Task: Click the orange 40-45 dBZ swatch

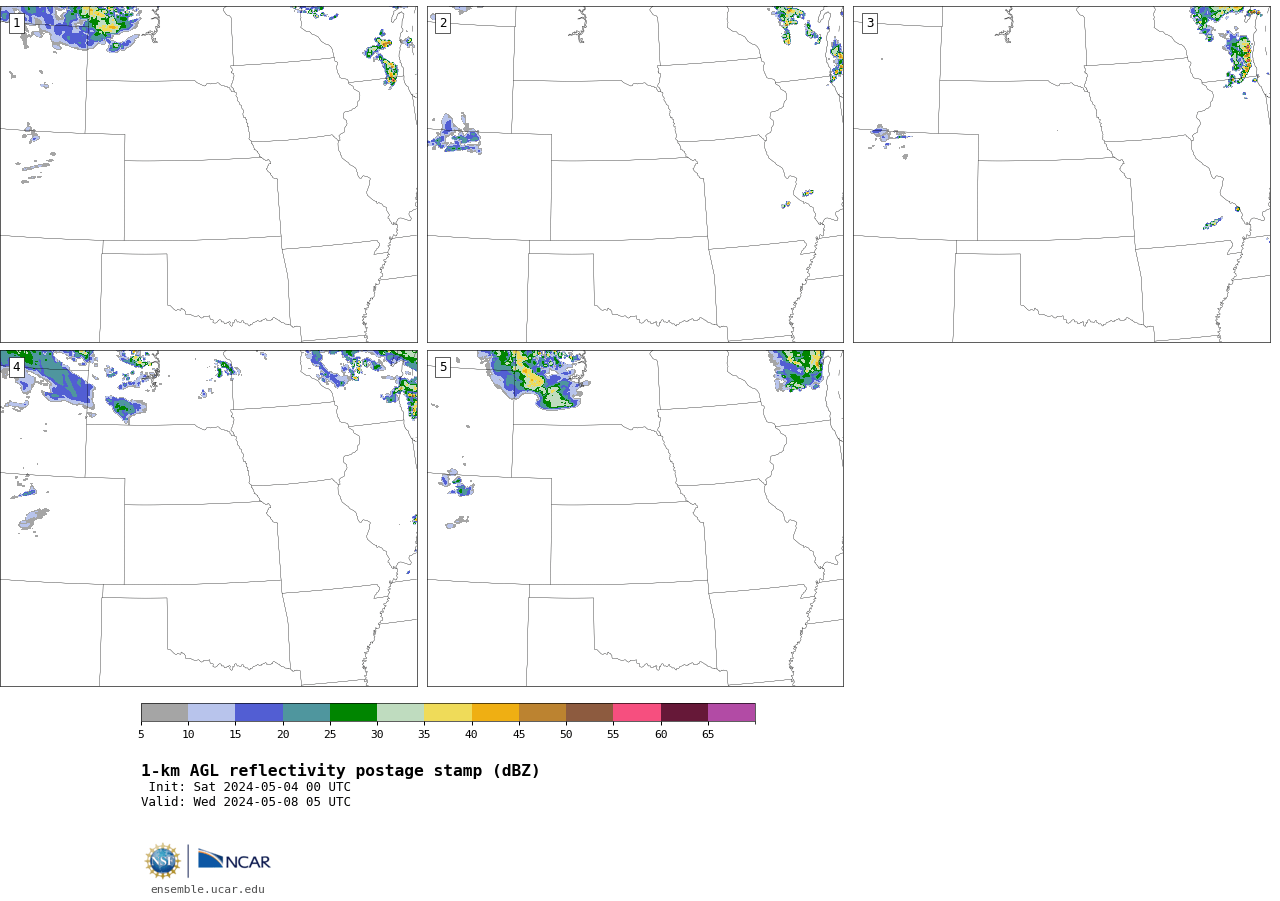Action: 495,713
